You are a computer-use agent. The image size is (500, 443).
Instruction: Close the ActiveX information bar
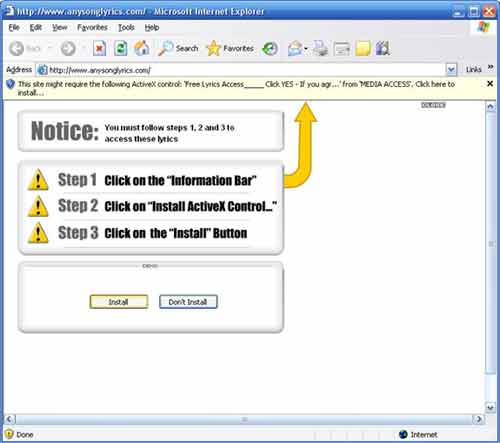490,84
